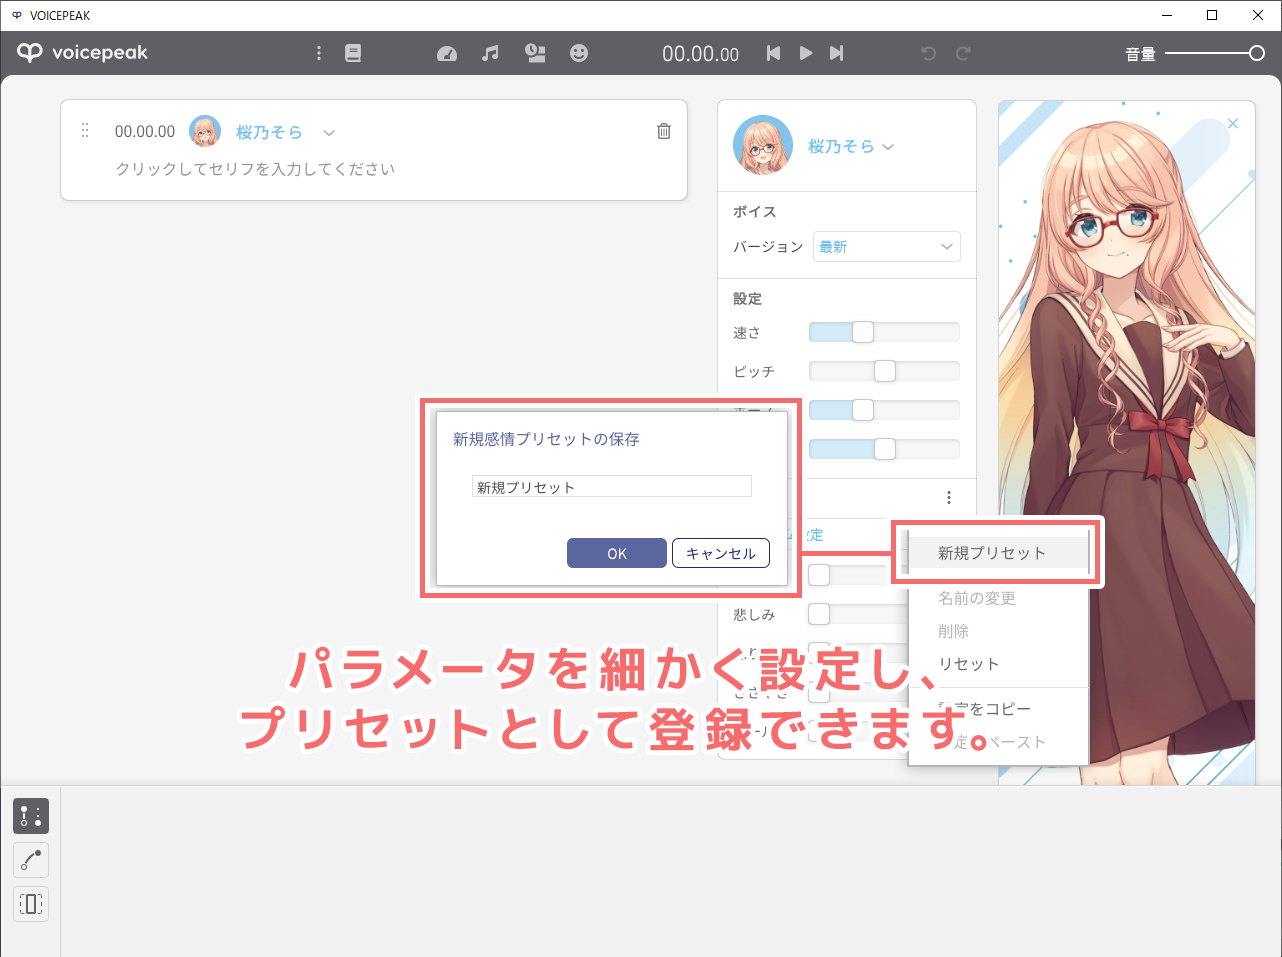The width and height of the screenshot is (1282, 957).
Task: Click the character illustration of 桜乃そら
Action: point(1127,443)
